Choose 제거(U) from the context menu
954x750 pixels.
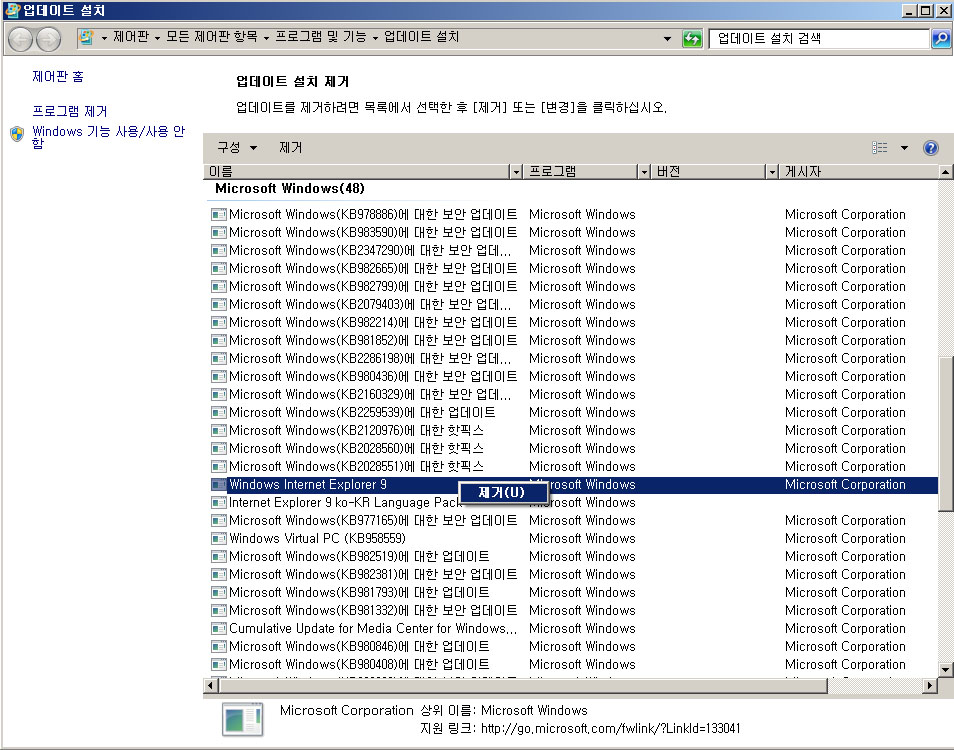pos(503,492)
